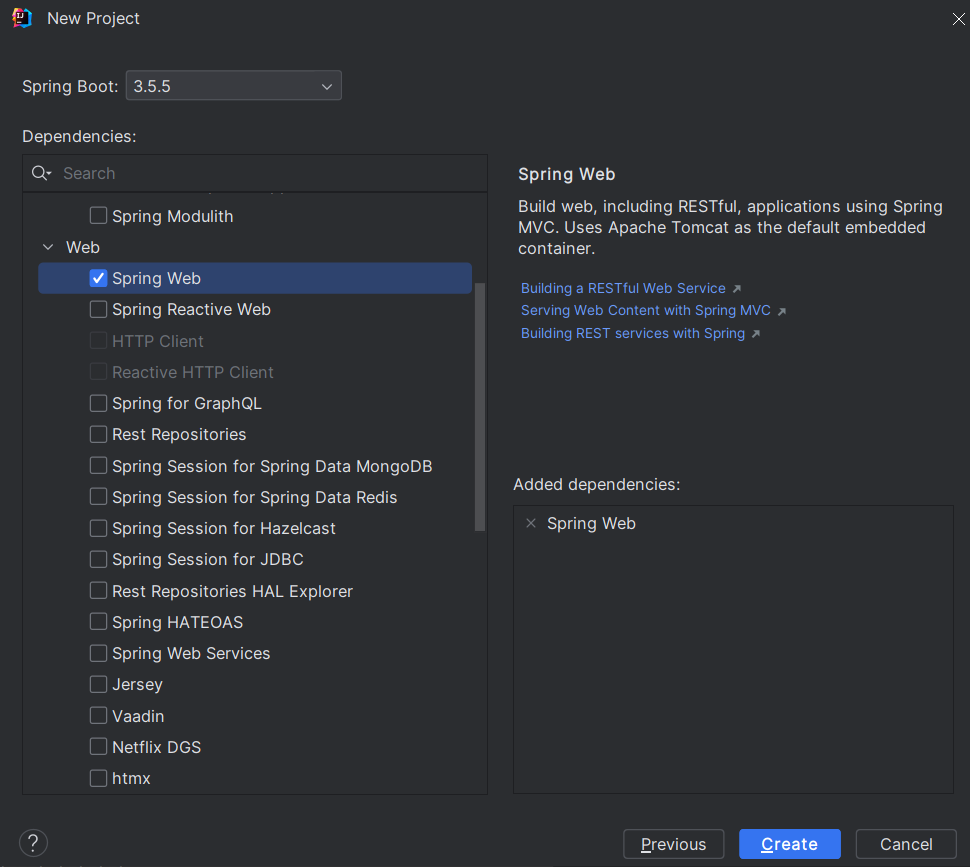
Task: Click the Jersey row label
Action: [137, 685]
